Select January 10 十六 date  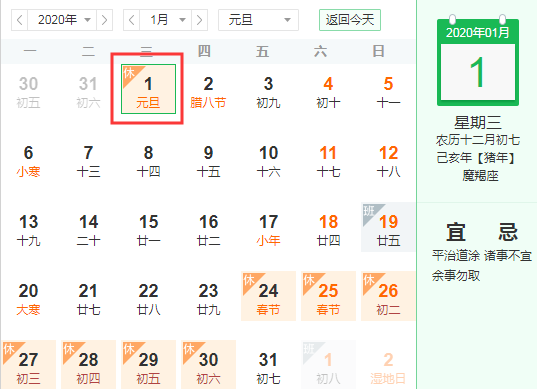coord(268,161)
